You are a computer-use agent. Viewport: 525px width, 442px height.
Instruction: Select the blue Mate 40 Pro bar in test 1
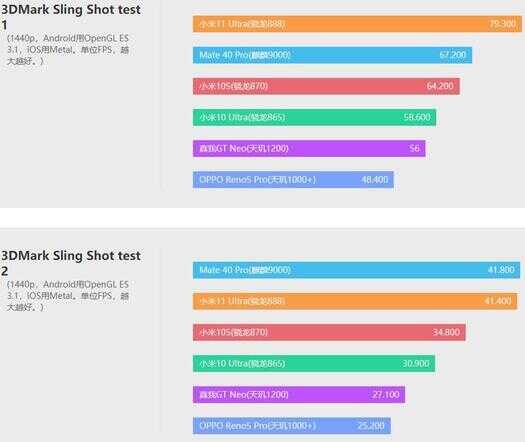332,55
